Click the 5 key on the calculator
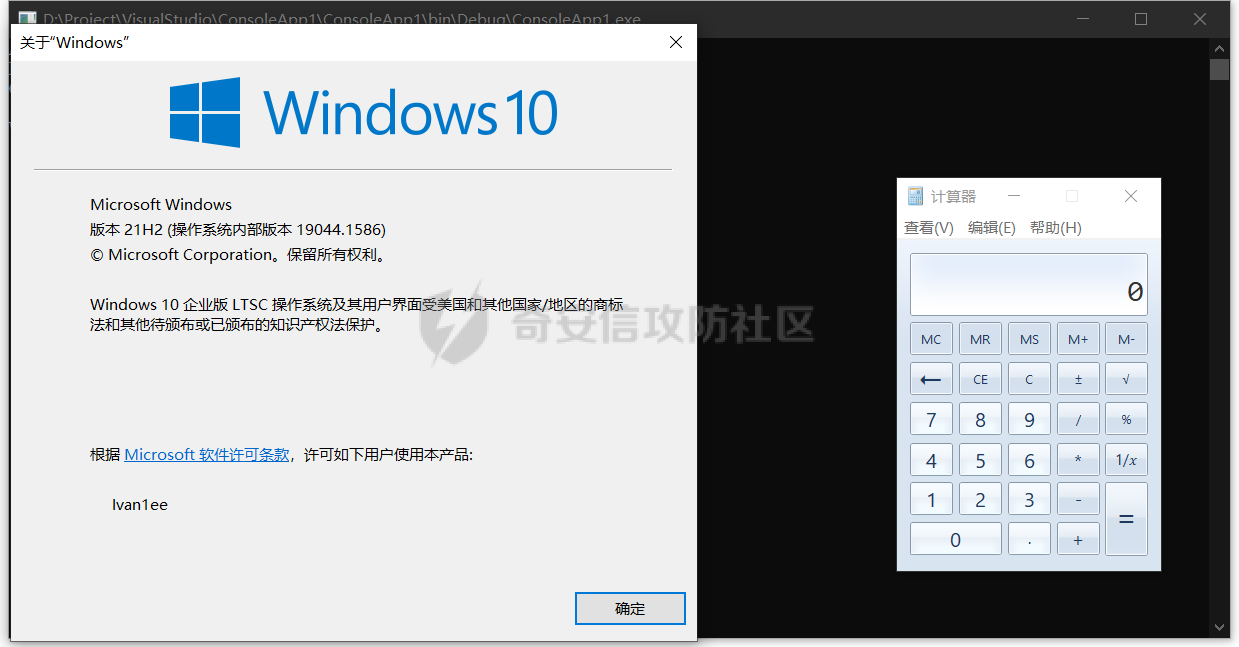Image resolution: width=1239 pixels, height=647 pixels. (x=980, y=460)
